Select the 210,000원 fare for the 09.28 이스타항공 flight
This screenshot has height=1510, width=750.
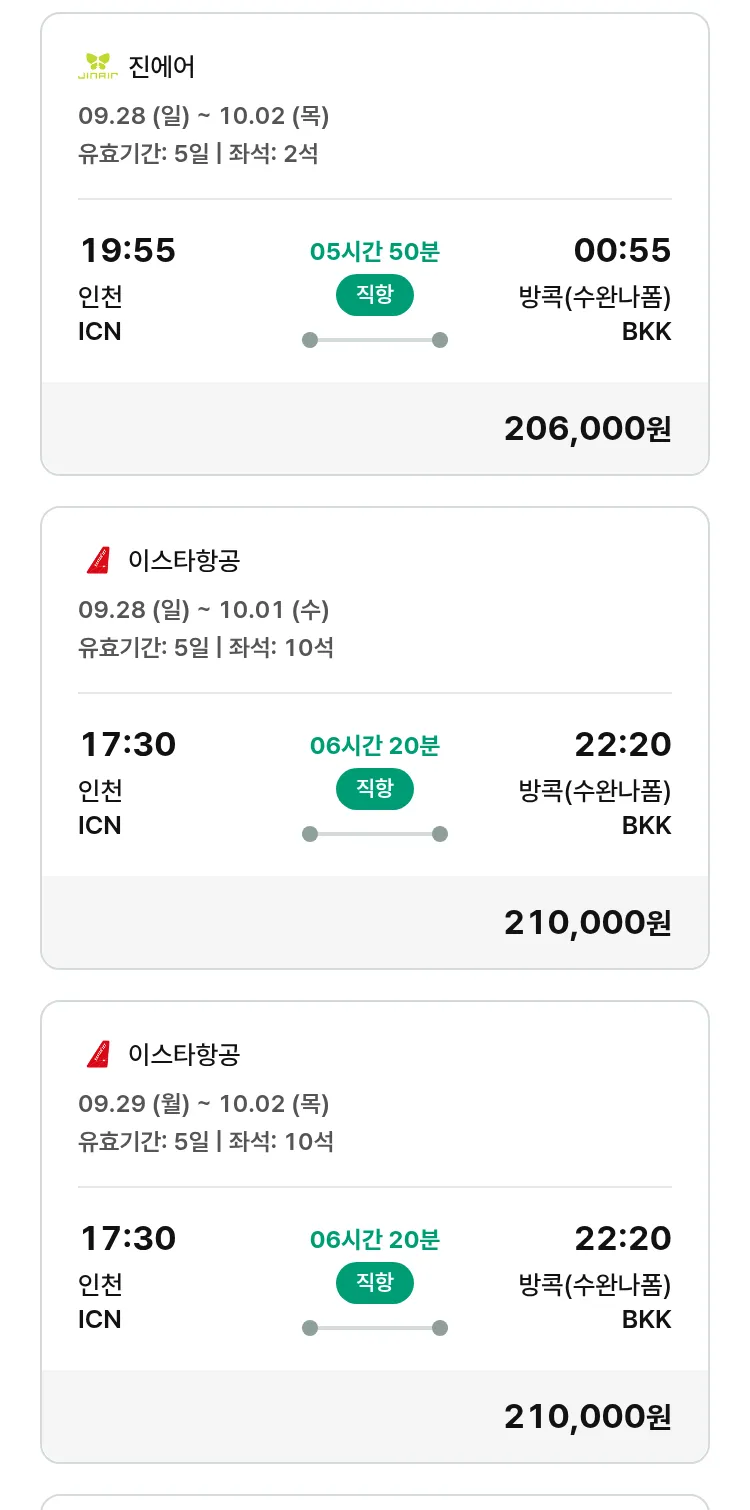pos(587,922)
